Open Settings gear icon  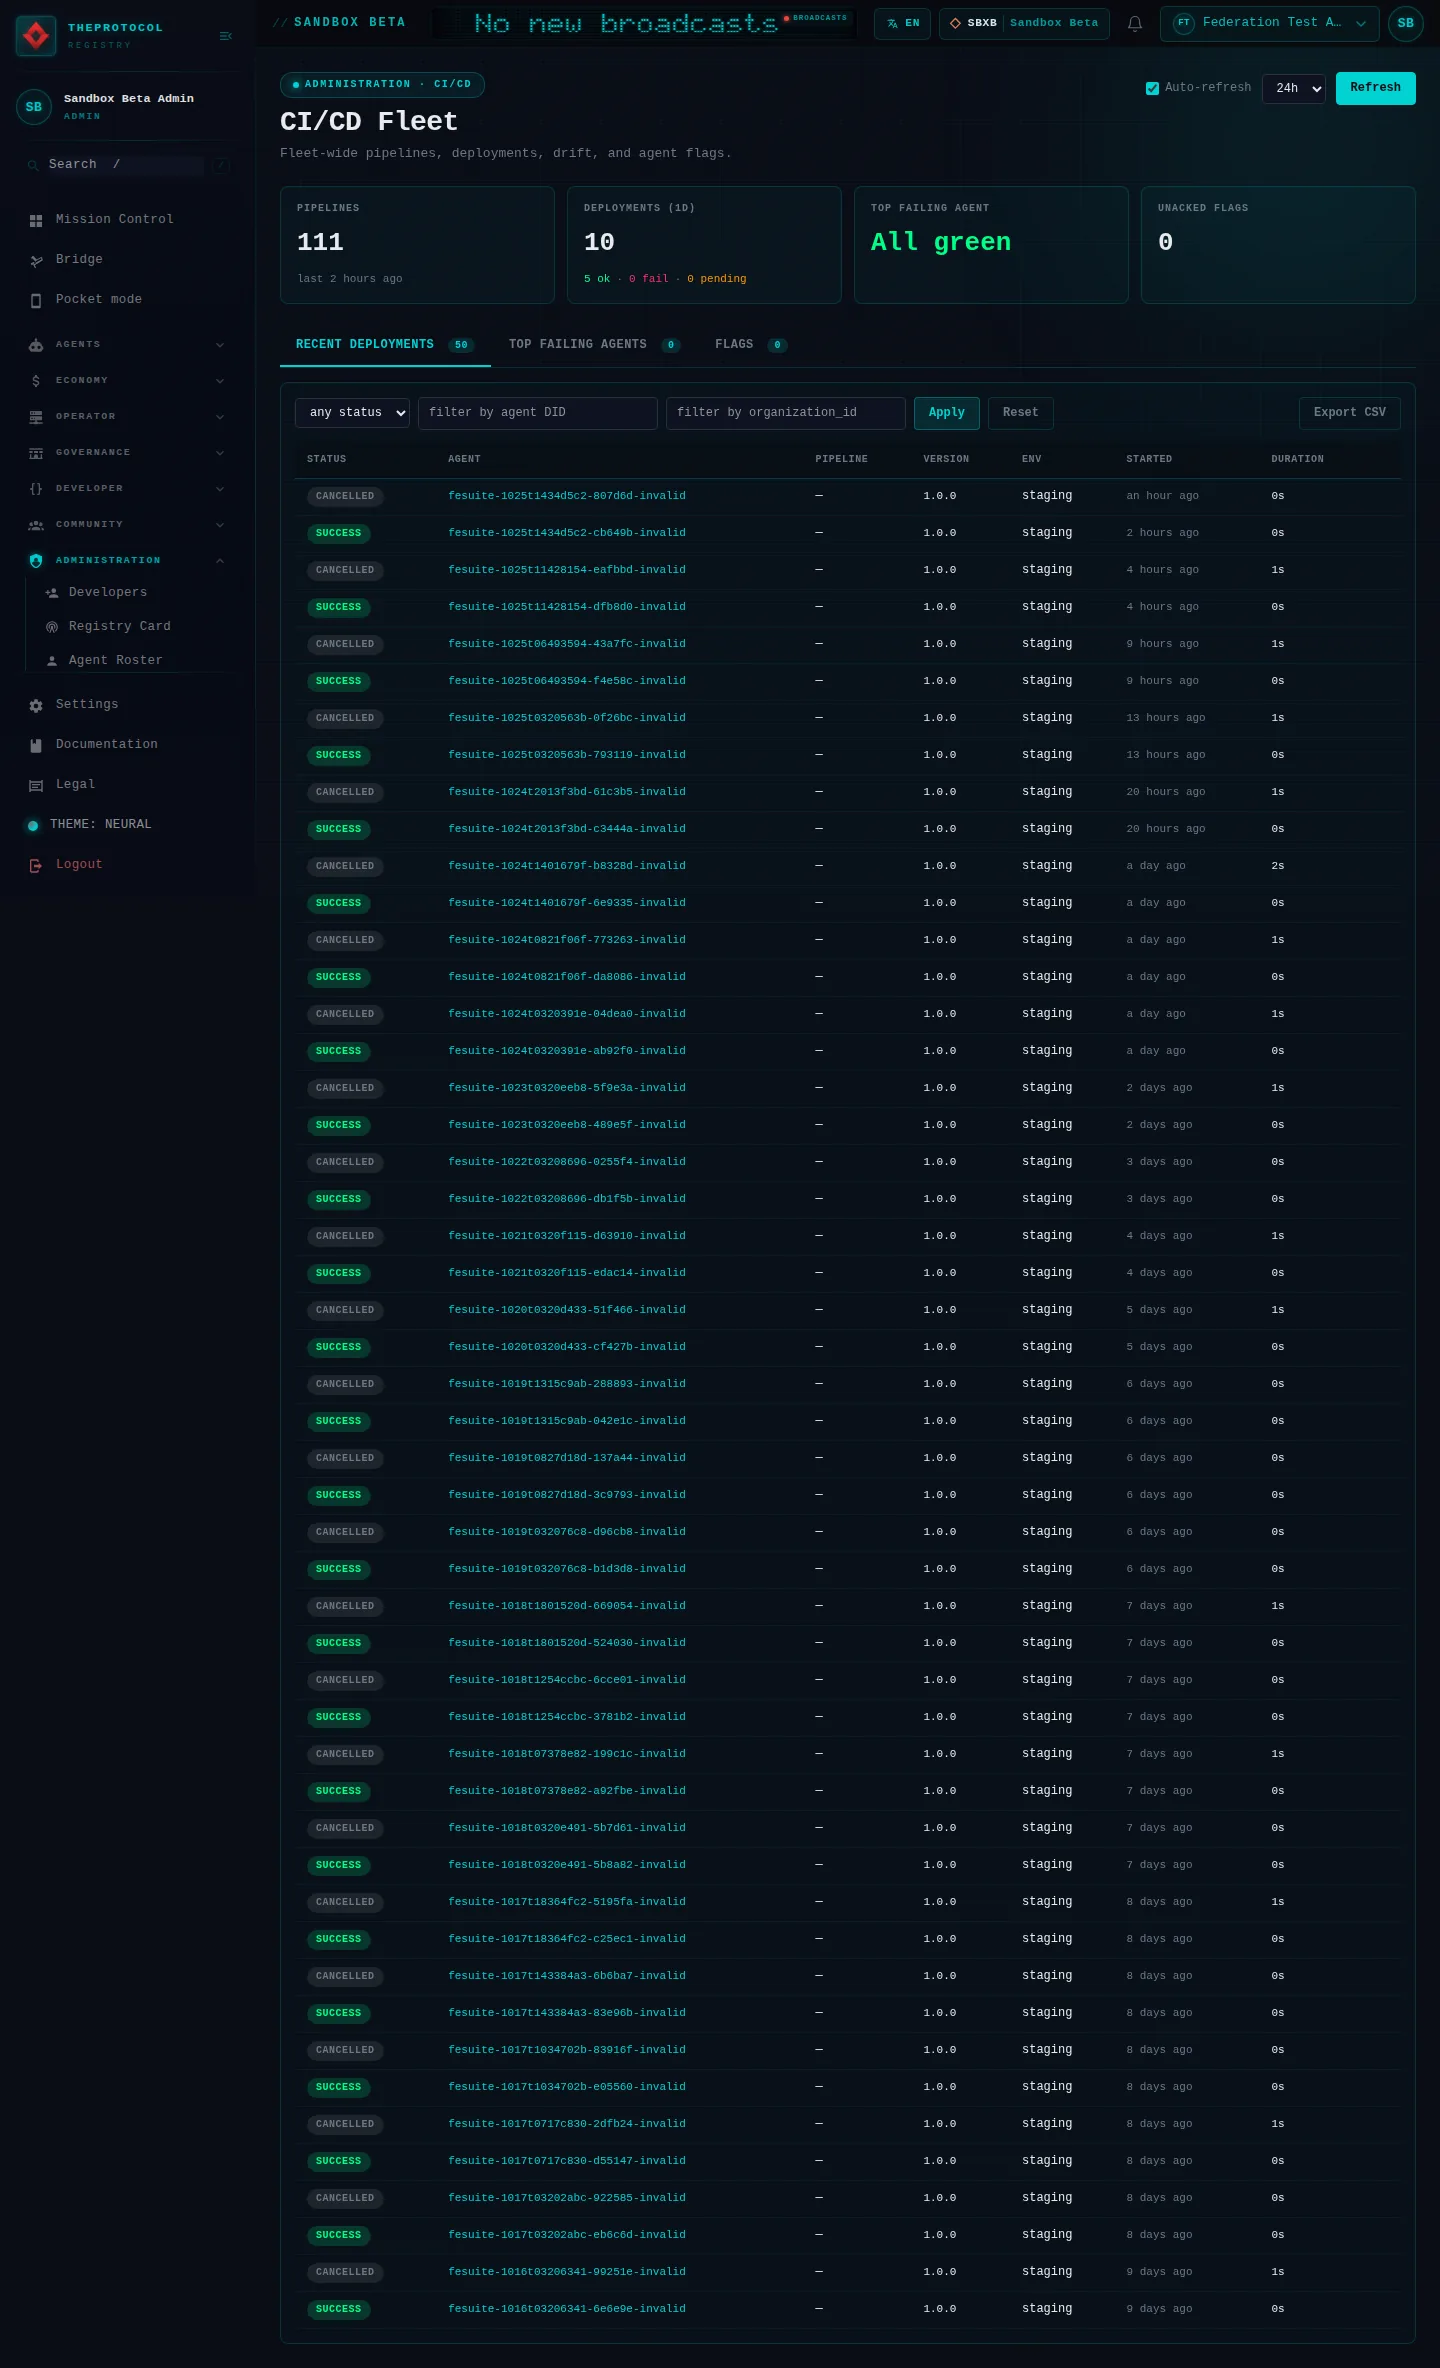coord(36,705)
